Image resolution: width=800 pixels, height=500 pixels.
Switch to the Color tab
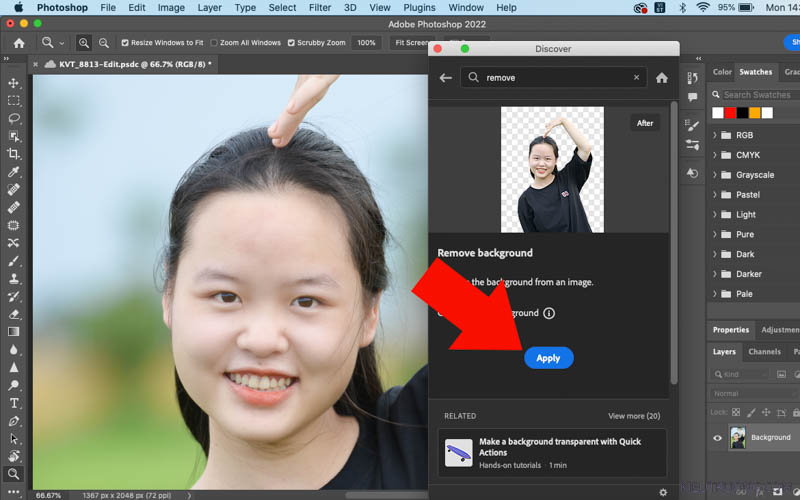[722, 72]
